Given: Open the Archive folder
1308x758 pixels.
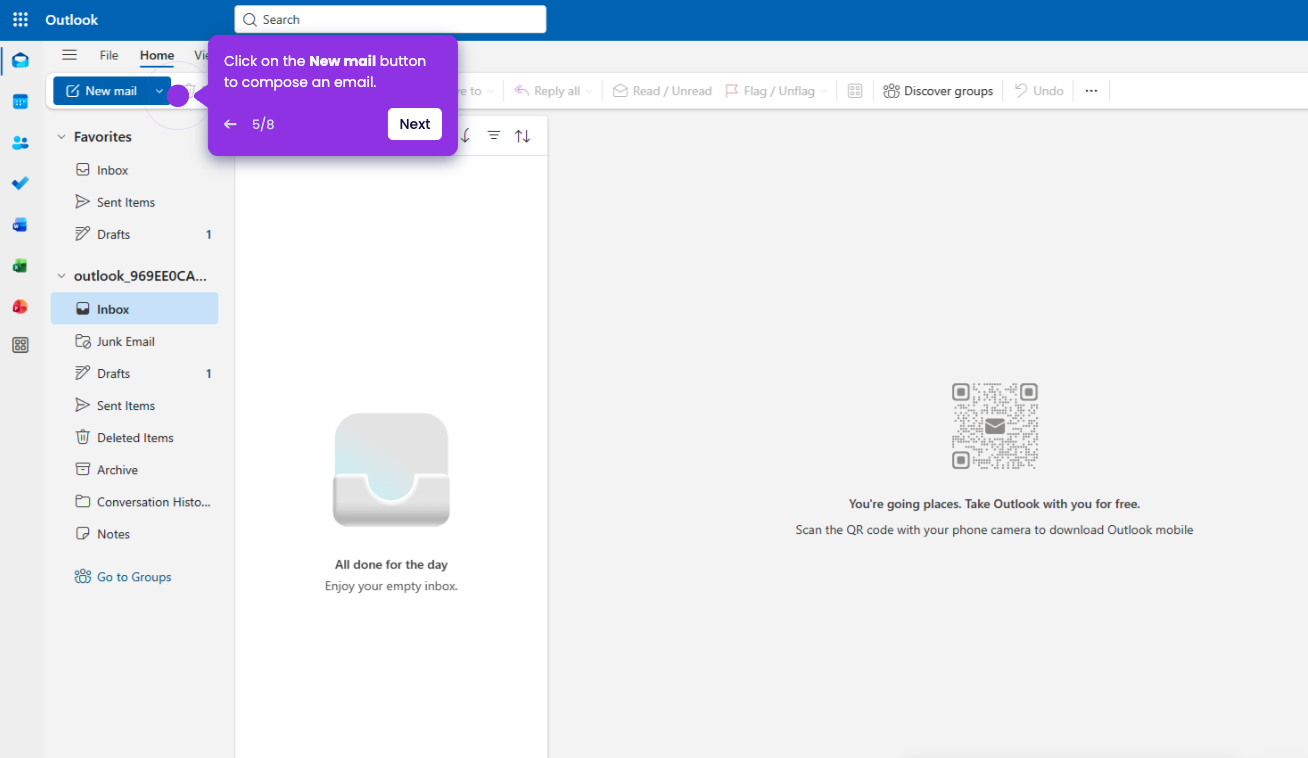Looking at the screenshot, I should click(134, 469).
